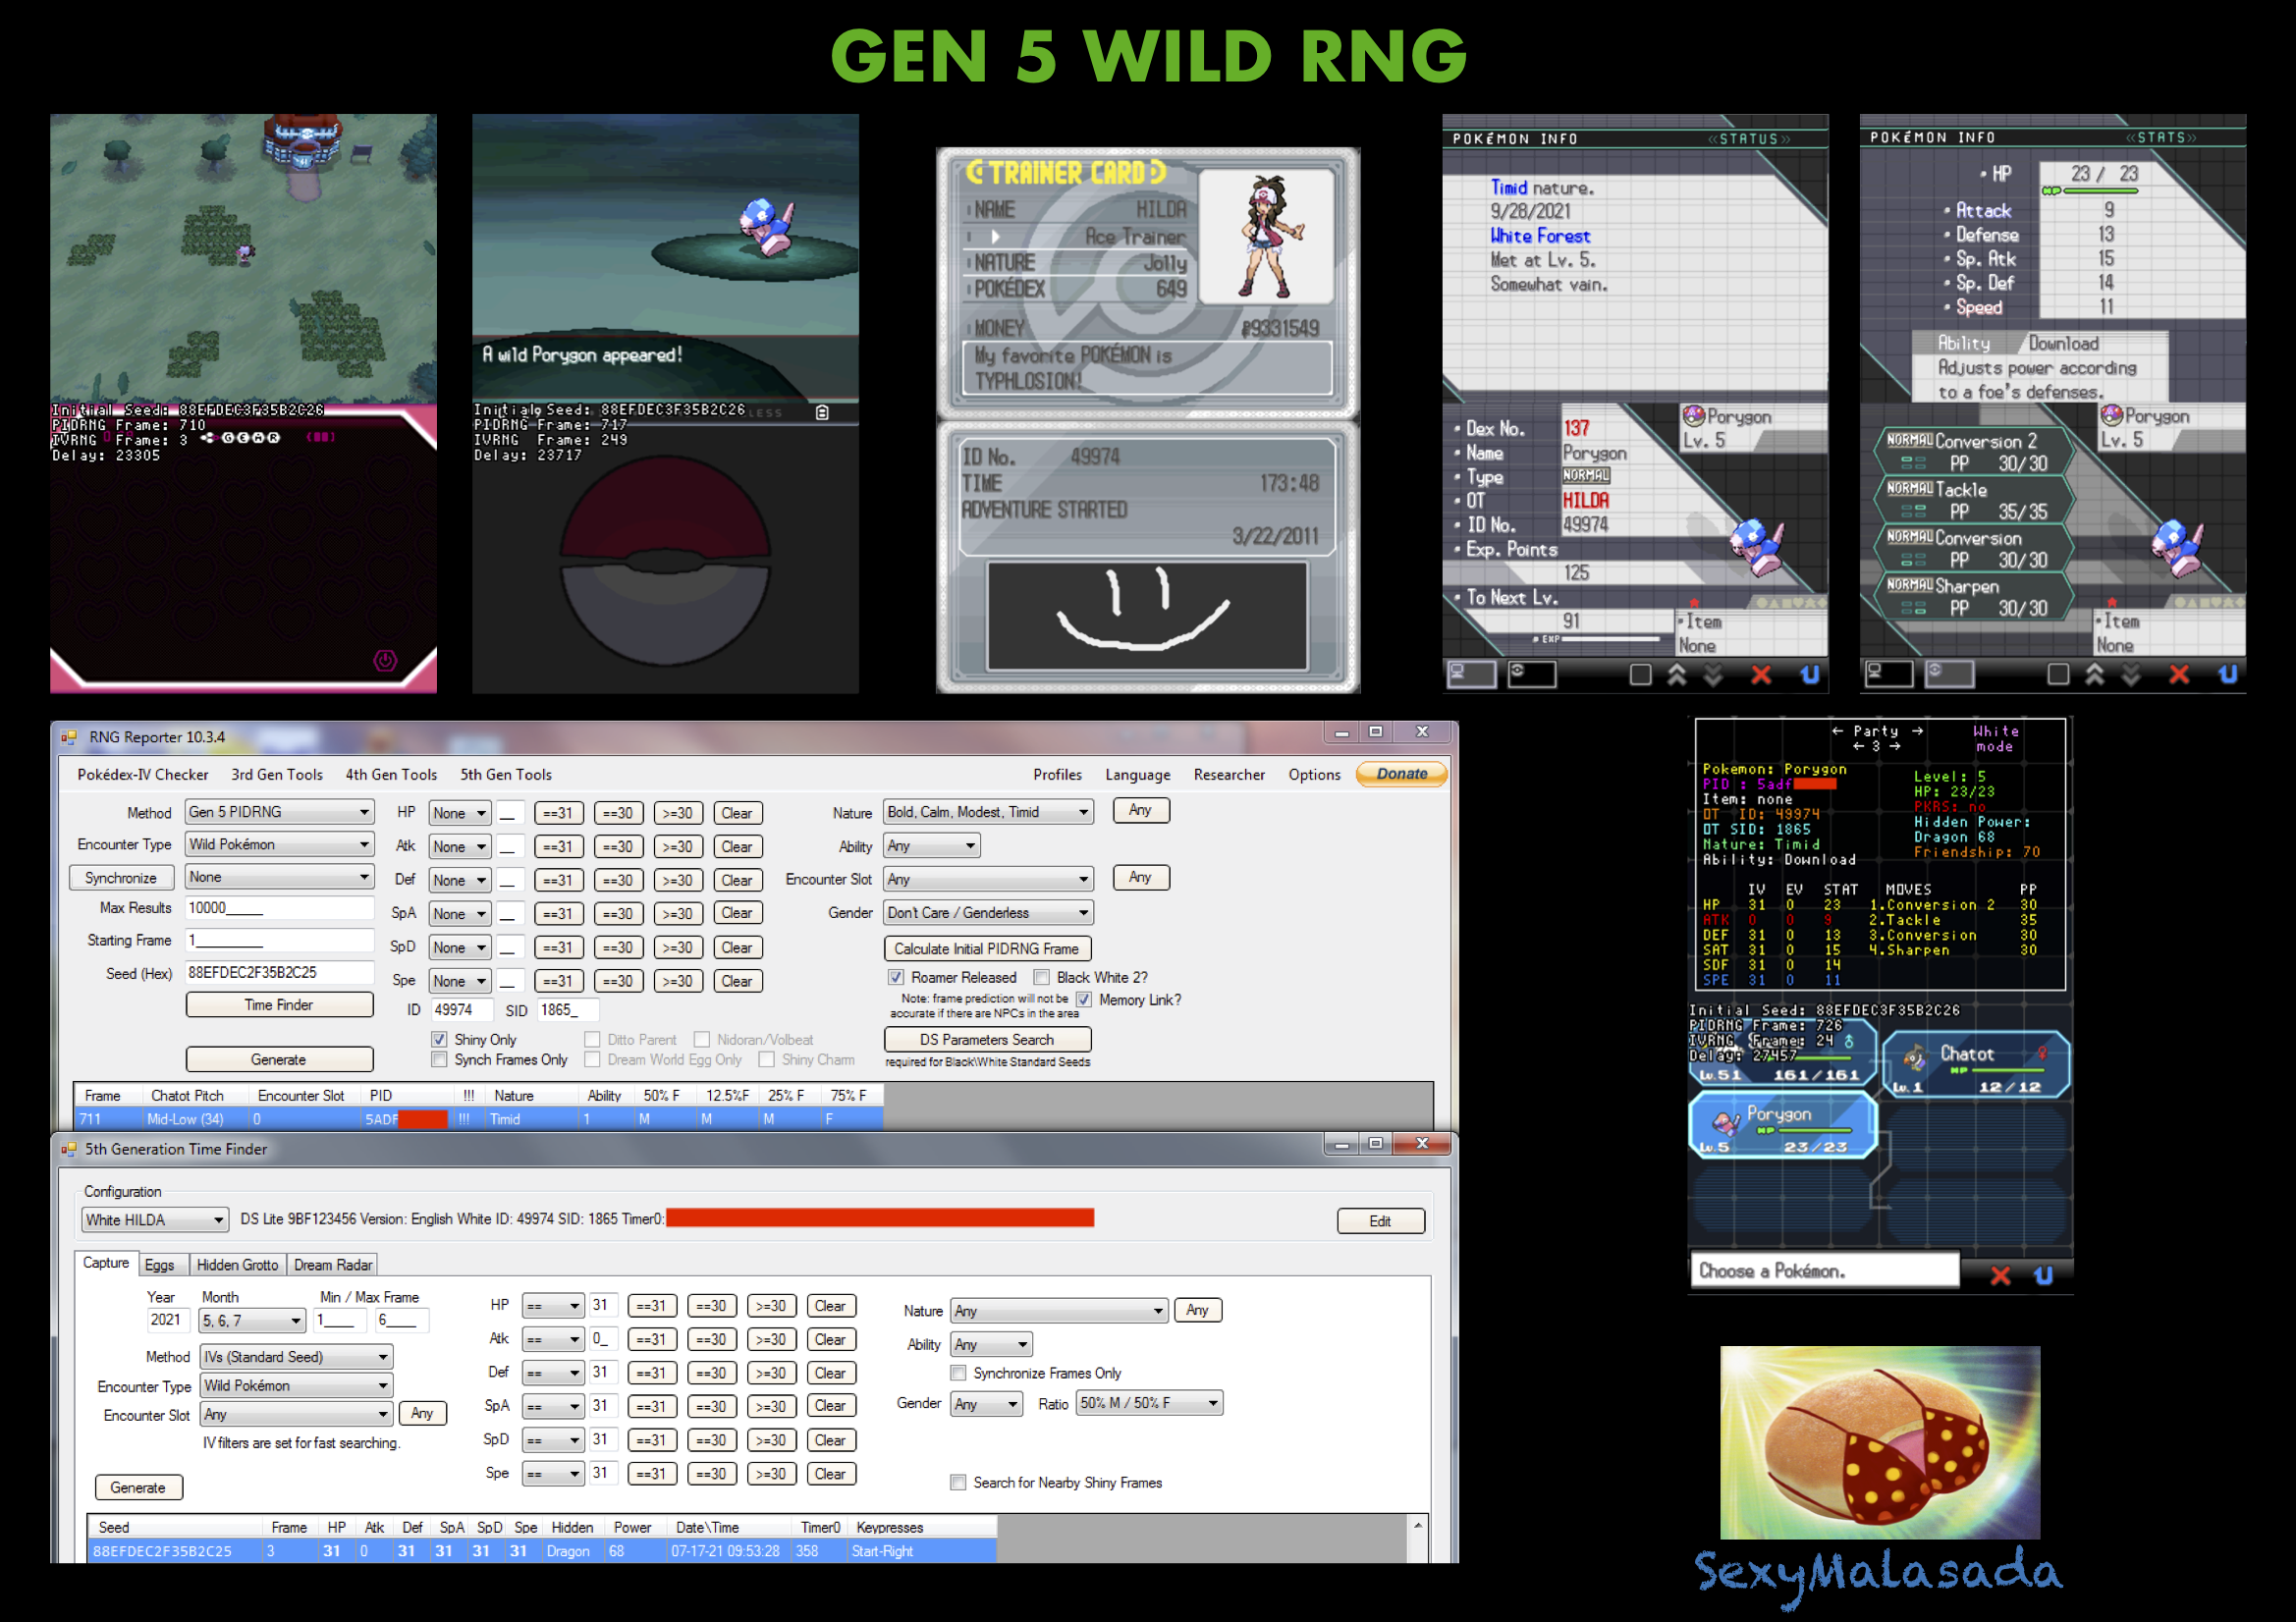Click red X beside Choose a Pokémon
Screen dimensions: 2296x1622
click(2000, 1275)
